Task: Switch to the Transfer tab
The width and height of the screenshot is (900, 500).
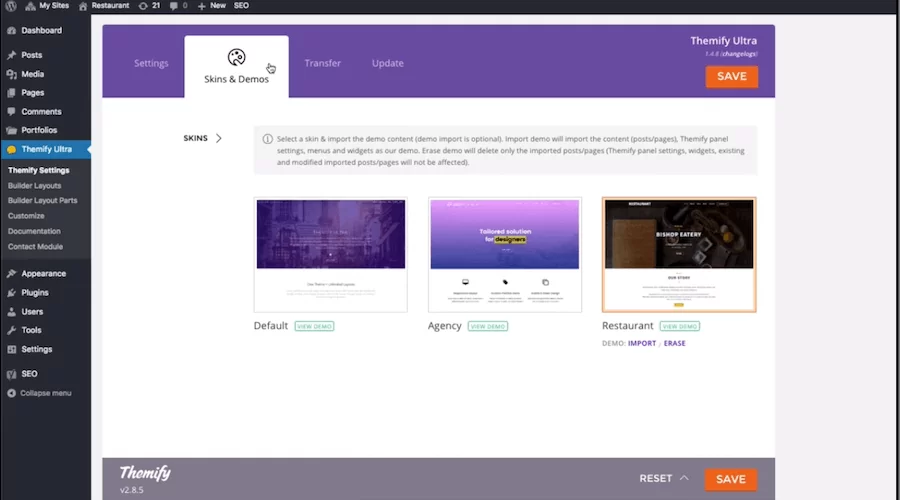Action: pos(323,63)
